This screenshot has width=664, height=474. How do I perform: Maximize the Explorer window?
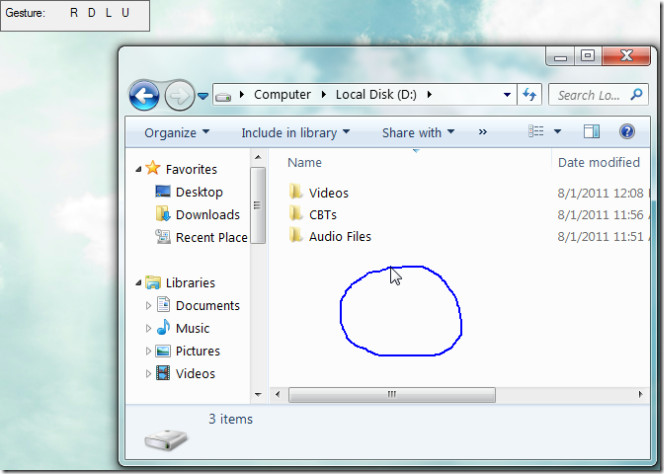point(588,56)
